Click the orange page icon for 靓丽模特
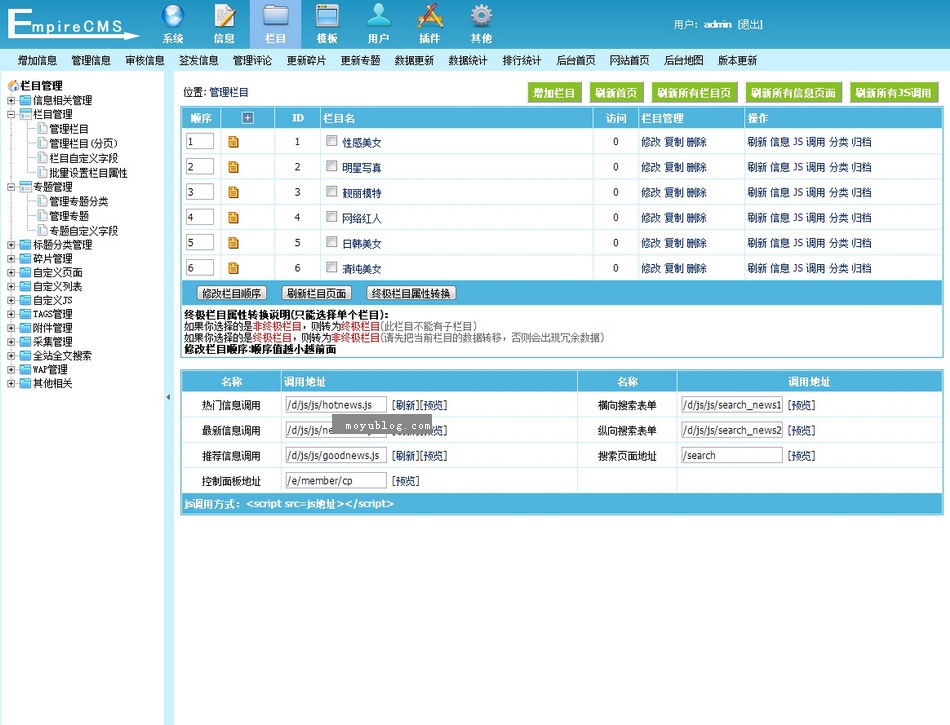Image resolution: width=950 pixels, height=725 pixels. (x=233, y=193)
